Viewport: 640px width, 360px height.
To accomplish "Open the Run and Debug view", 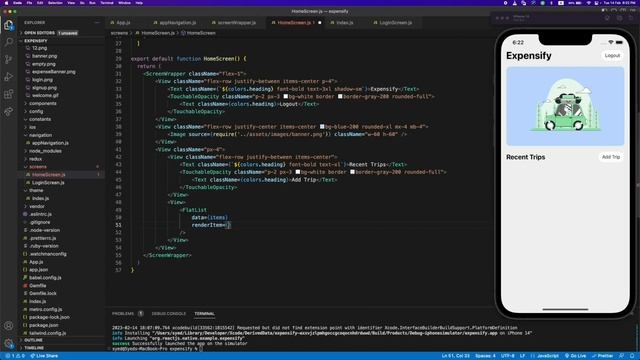I will [x=9, y=77].
